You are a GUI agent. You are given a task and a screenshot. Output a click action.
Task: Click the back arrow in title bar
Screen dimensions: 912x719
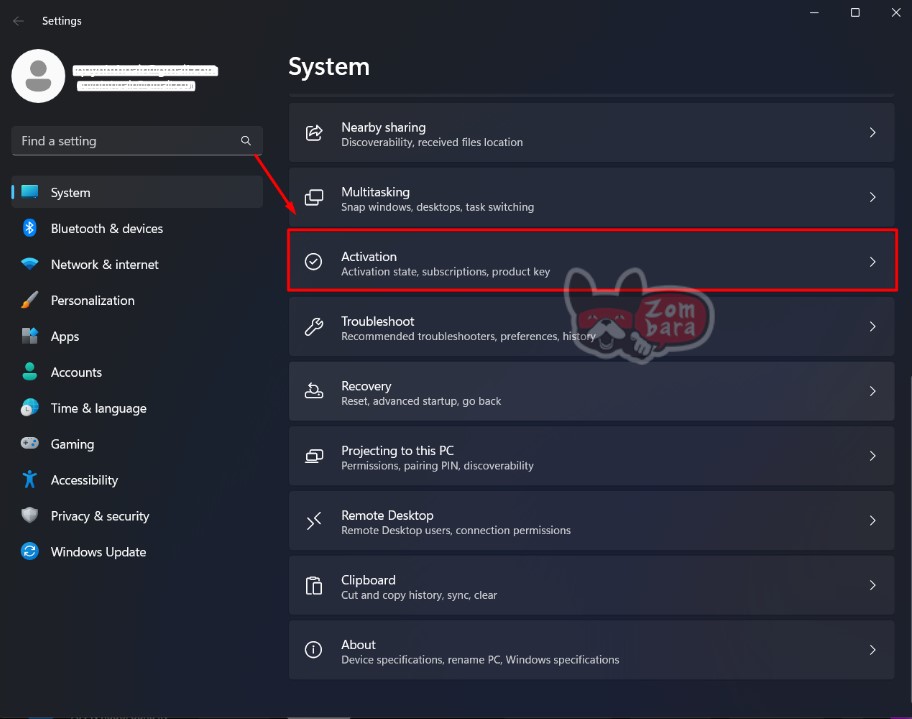[x=18, y=21]
